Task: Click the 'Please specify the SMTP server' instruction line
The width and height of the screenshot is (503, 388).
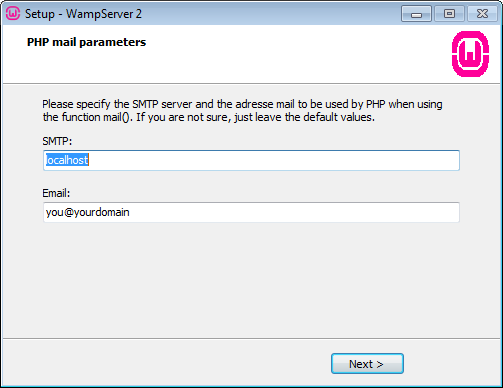Action: [242, 104]
